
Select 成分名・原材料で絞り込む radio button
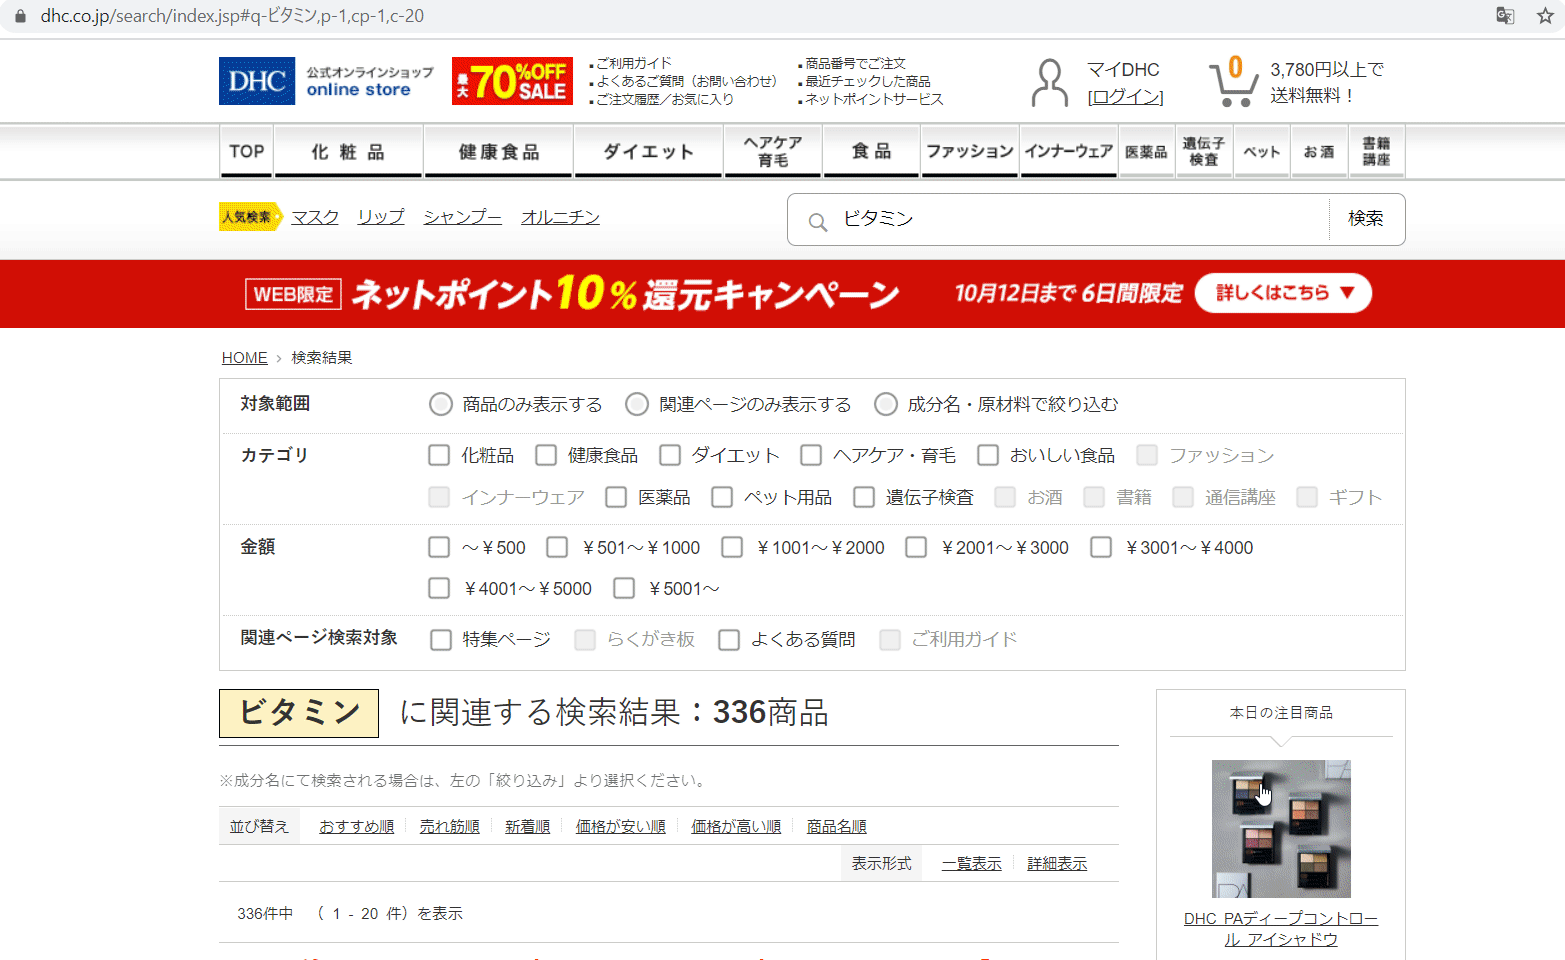(885, 404)
